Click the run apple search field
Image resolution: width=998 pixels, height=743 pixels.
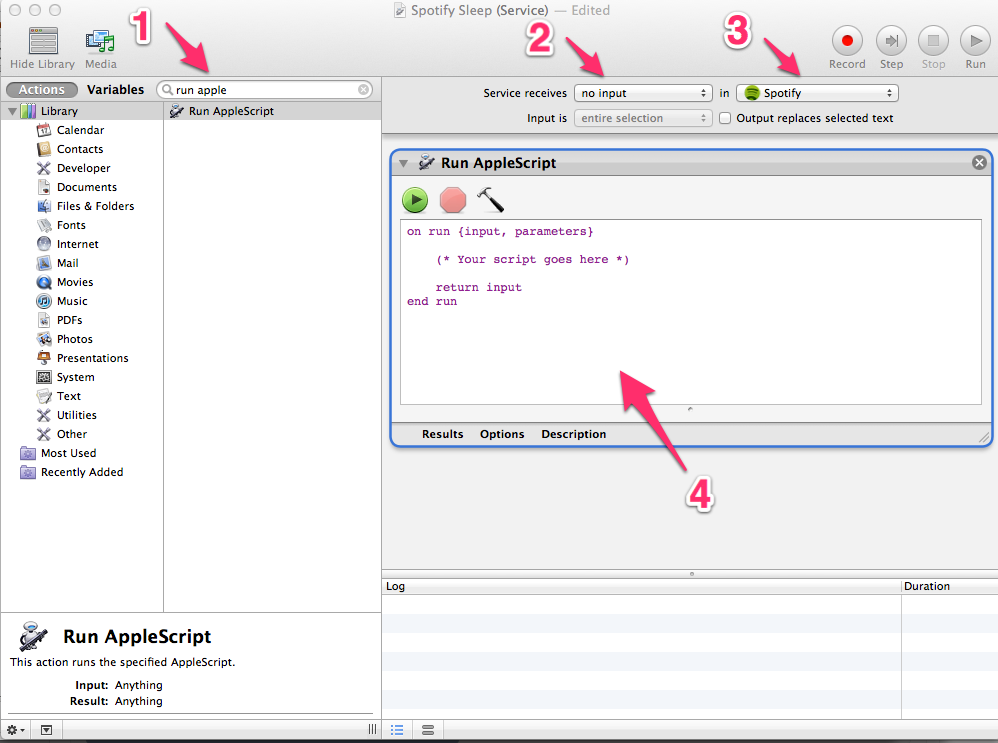(267, 90)
